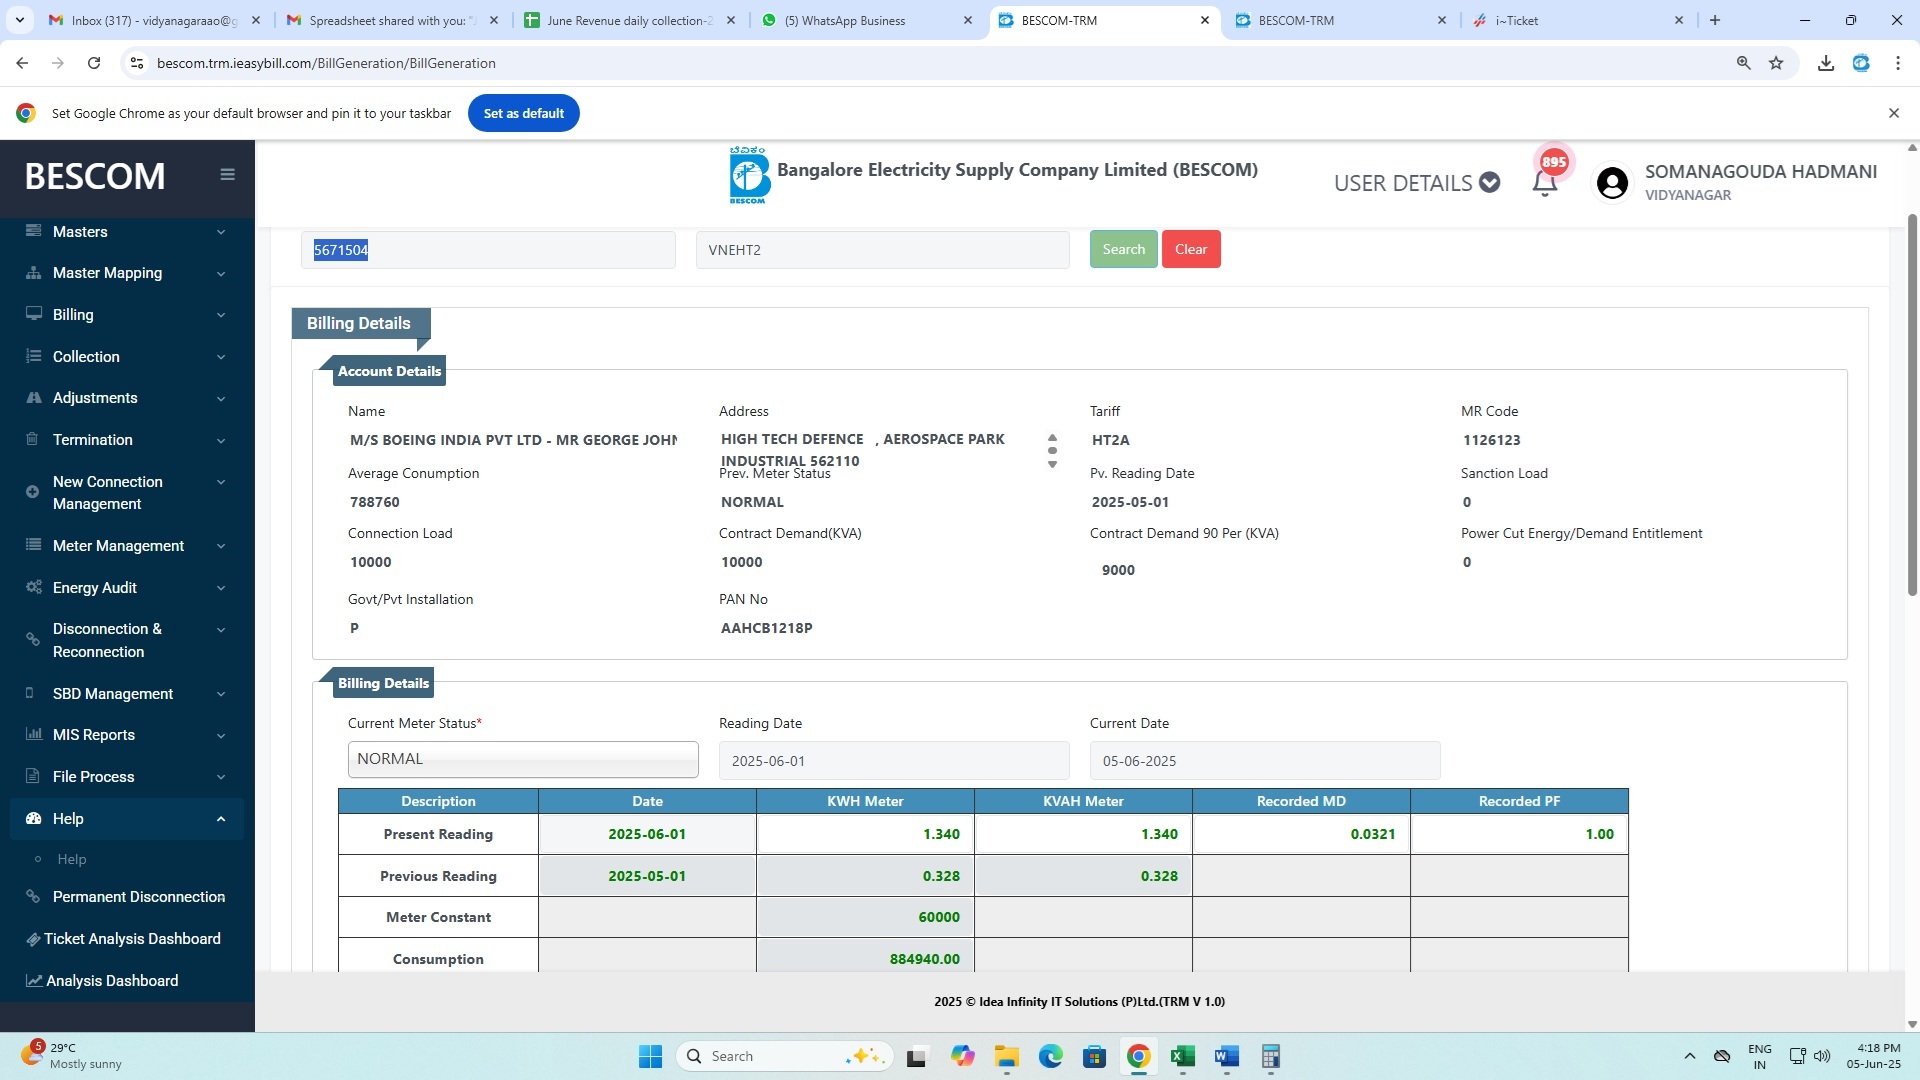Click the Reading Date field 2025-06-01

coord(894,761)
